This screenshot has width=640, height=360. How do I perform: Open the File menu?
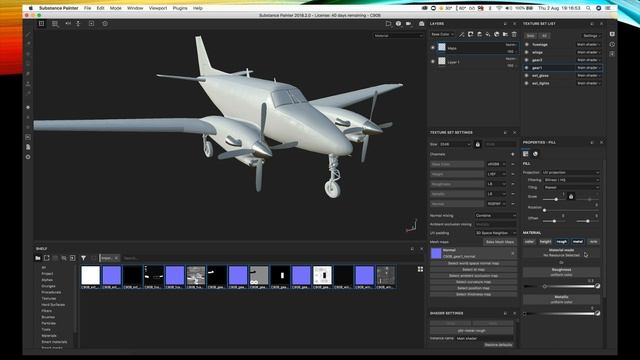[x=87, y=8]
